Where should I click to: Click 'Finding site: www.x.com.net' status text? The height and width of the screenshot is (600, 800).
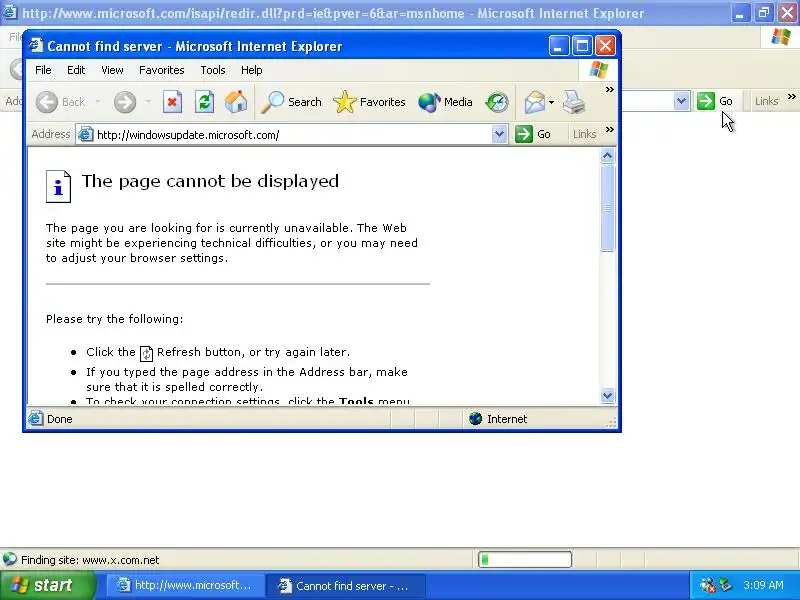coord(90,560)
